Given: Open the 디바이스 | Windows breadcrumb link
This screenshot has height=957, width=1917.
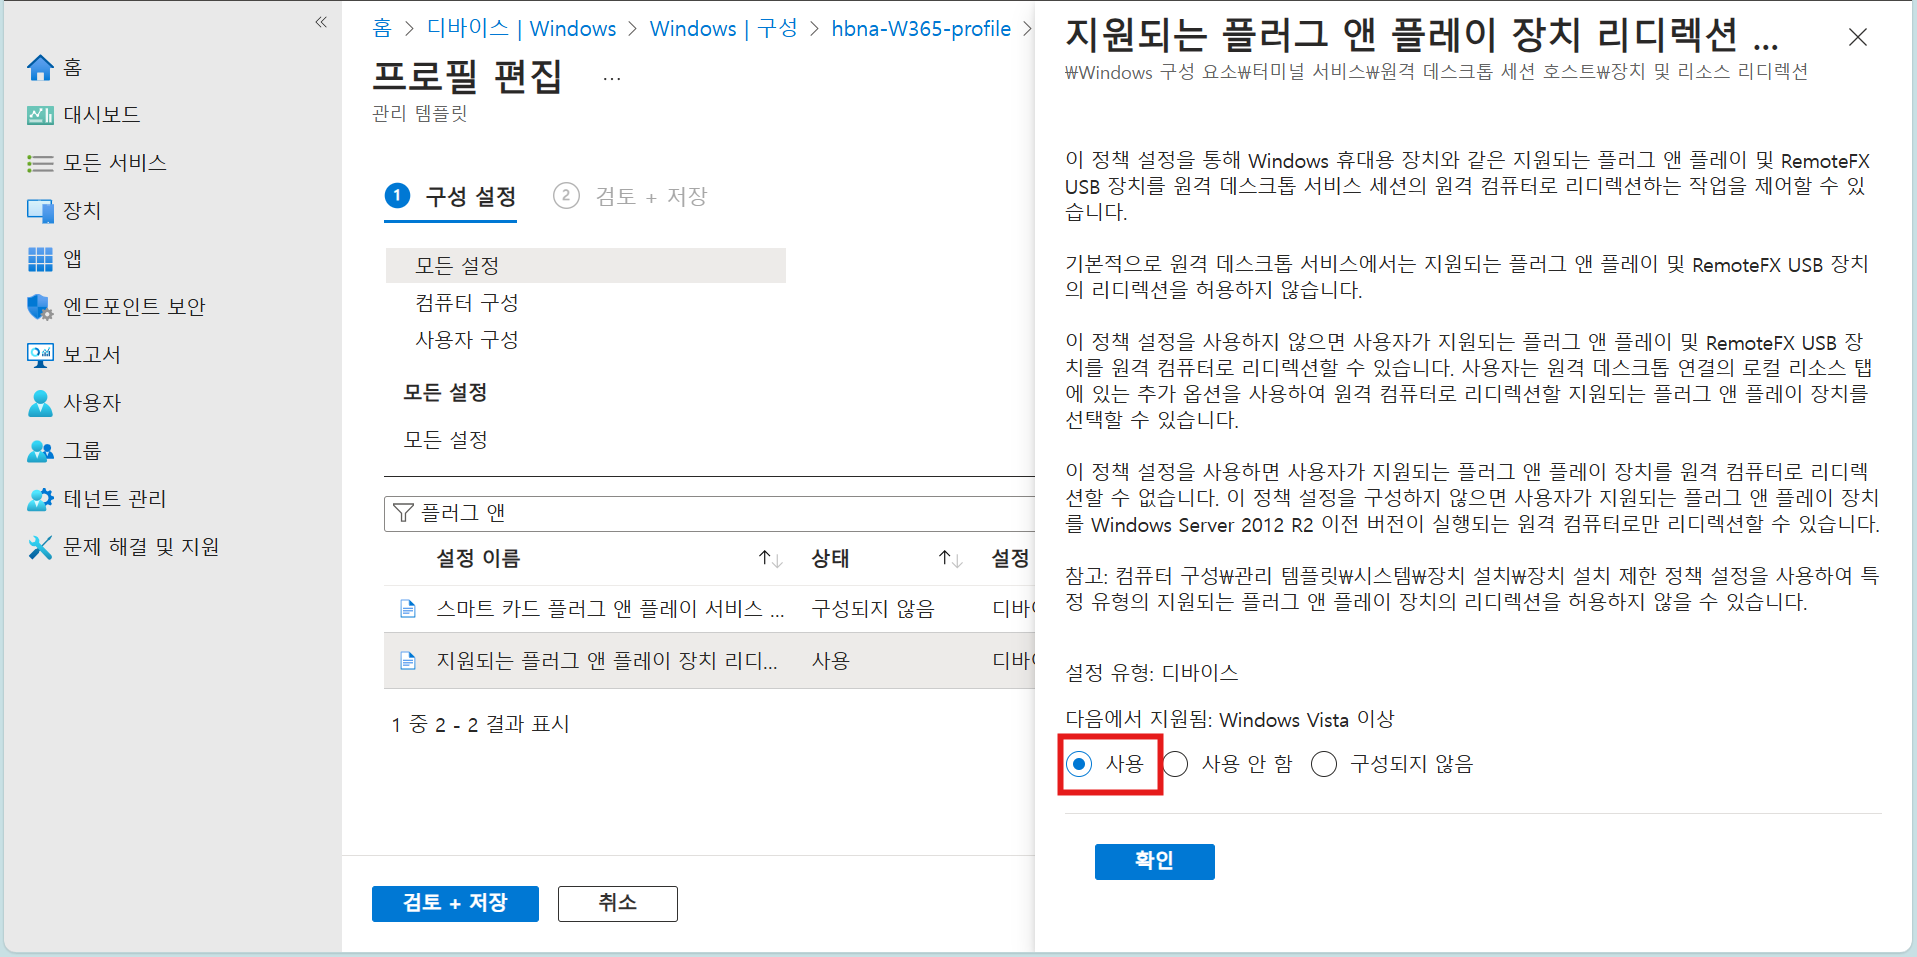Looking at the screenshot, I should tap(521, 28).
